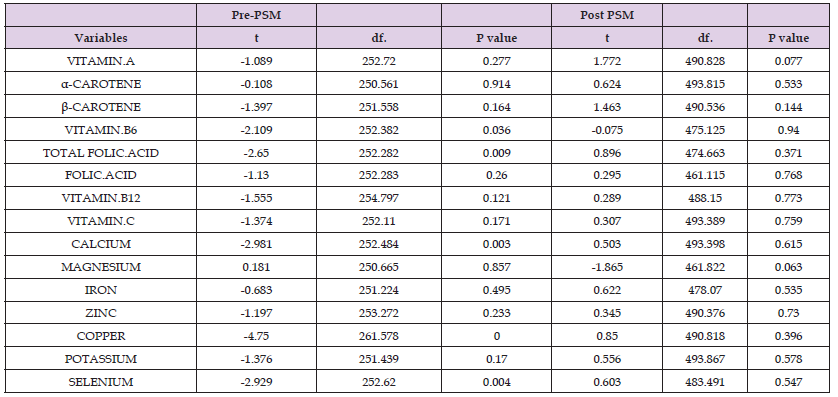Select the ZINC df value 253.272
This screenshot has width=838, height=397.
tap(379, 313)
